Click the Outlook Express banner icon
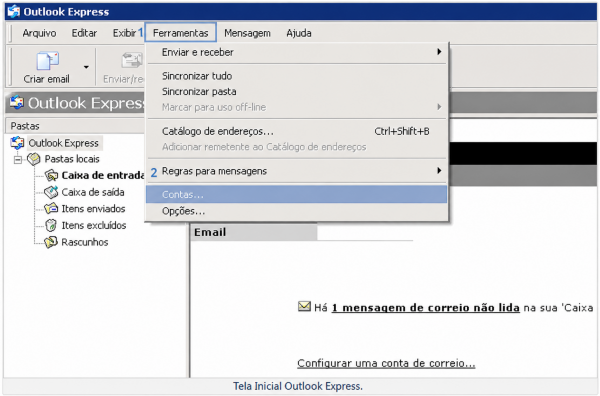 click(x=16, y=103)
